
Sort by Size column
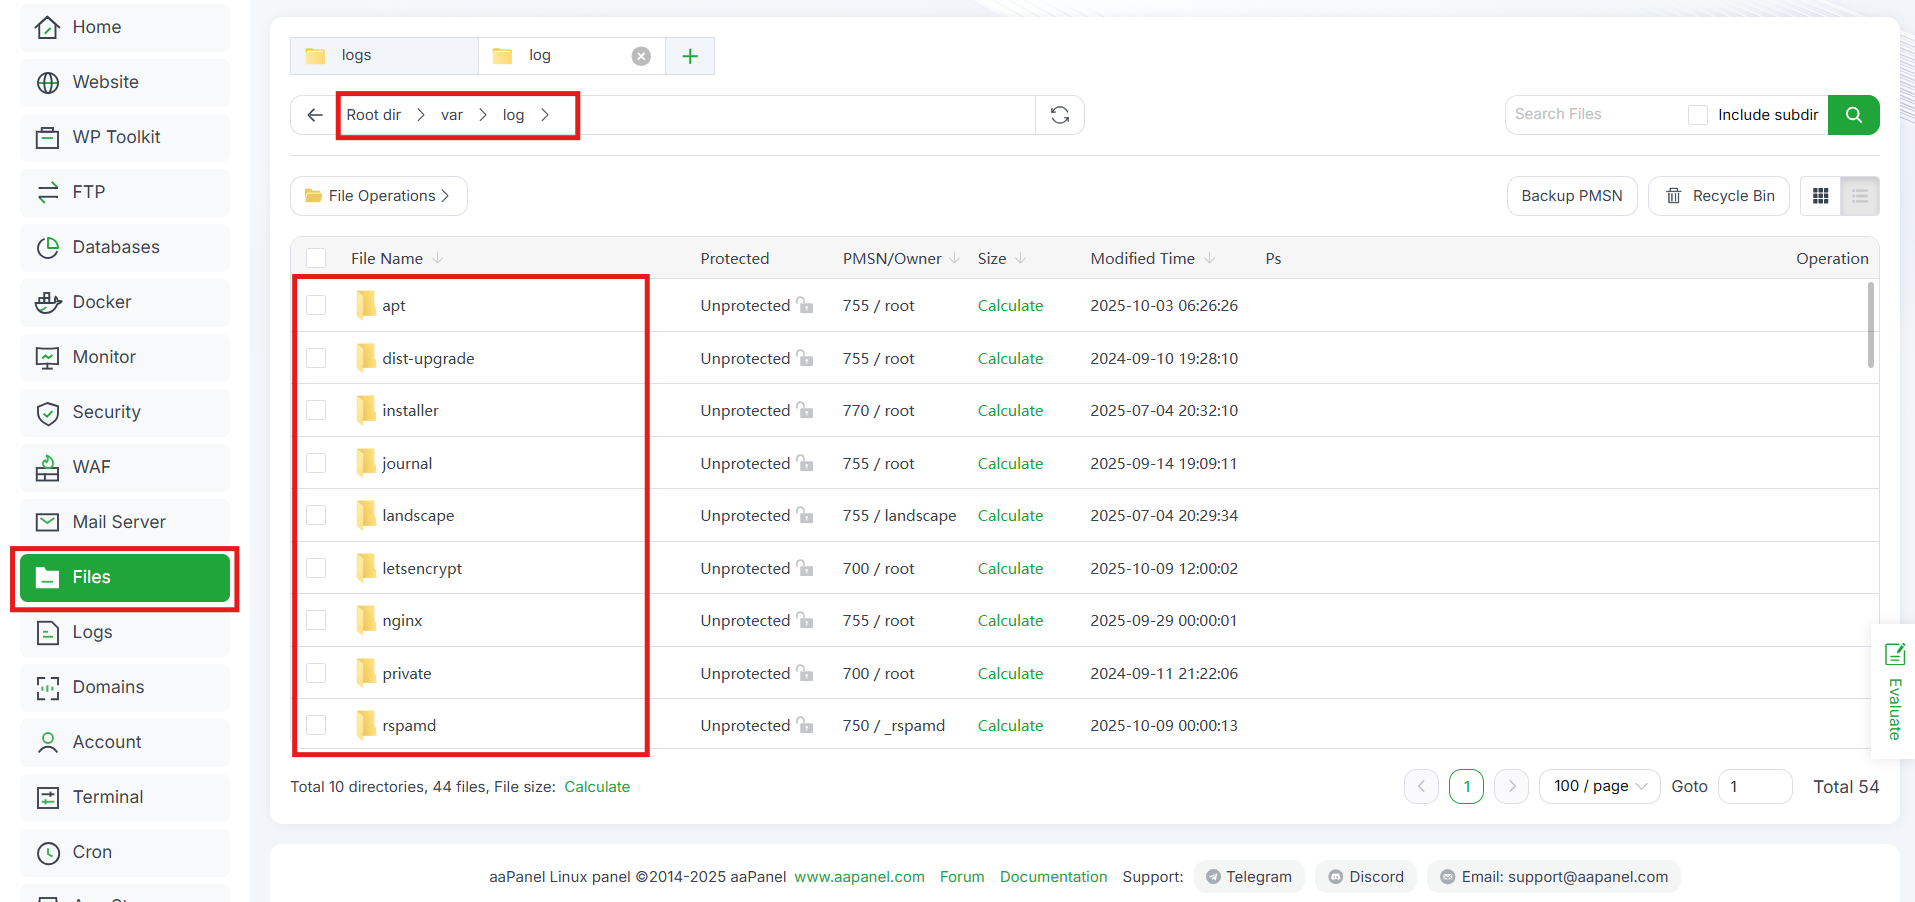pos(1002,258)
